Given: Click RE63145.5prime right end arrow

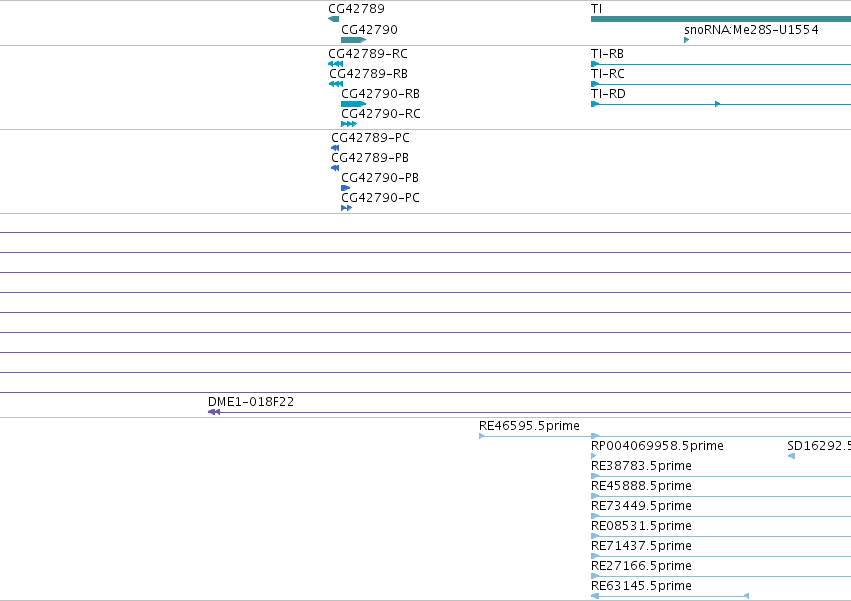Looking at the screenshot, I should (x=746, y=596).
